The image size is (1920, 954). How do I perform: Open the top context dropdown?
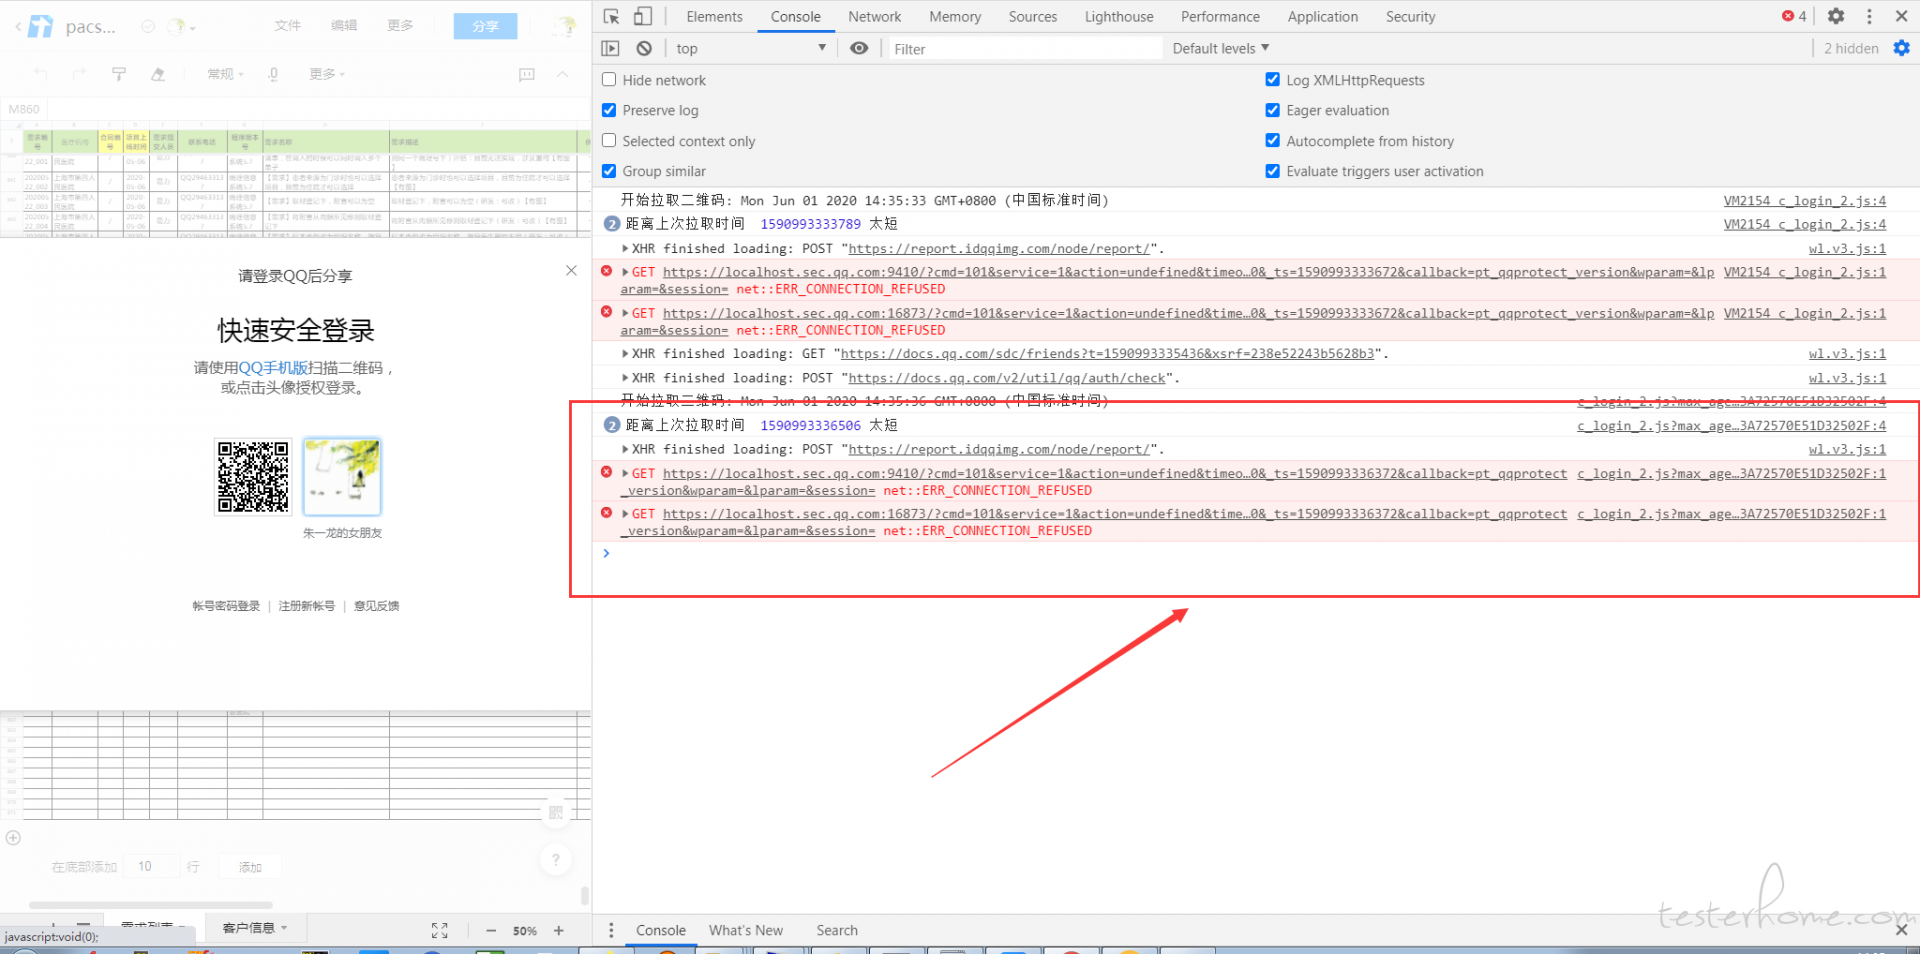750,48
